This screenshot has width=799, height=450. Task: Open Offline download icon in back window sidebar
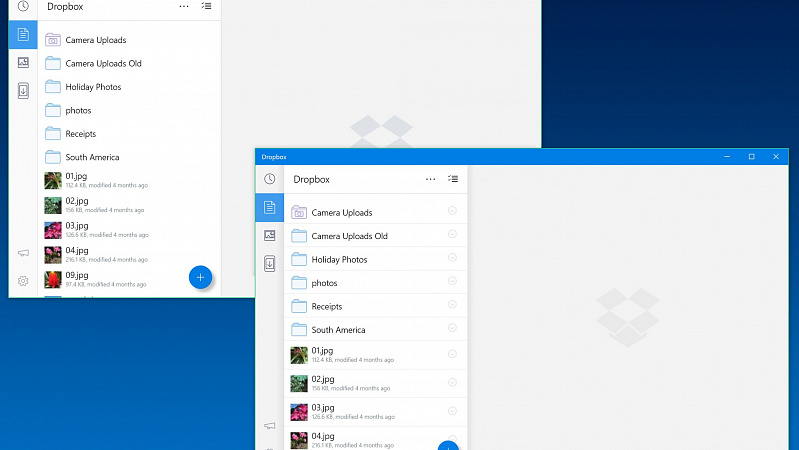tap(23, 91)
